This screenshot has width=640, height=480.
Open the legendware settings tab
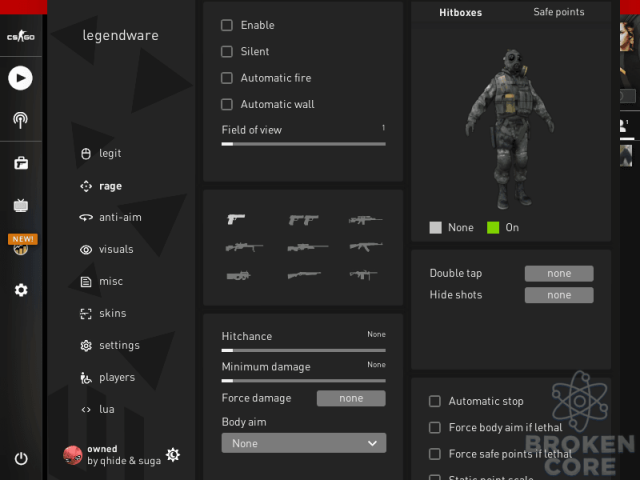110,345
